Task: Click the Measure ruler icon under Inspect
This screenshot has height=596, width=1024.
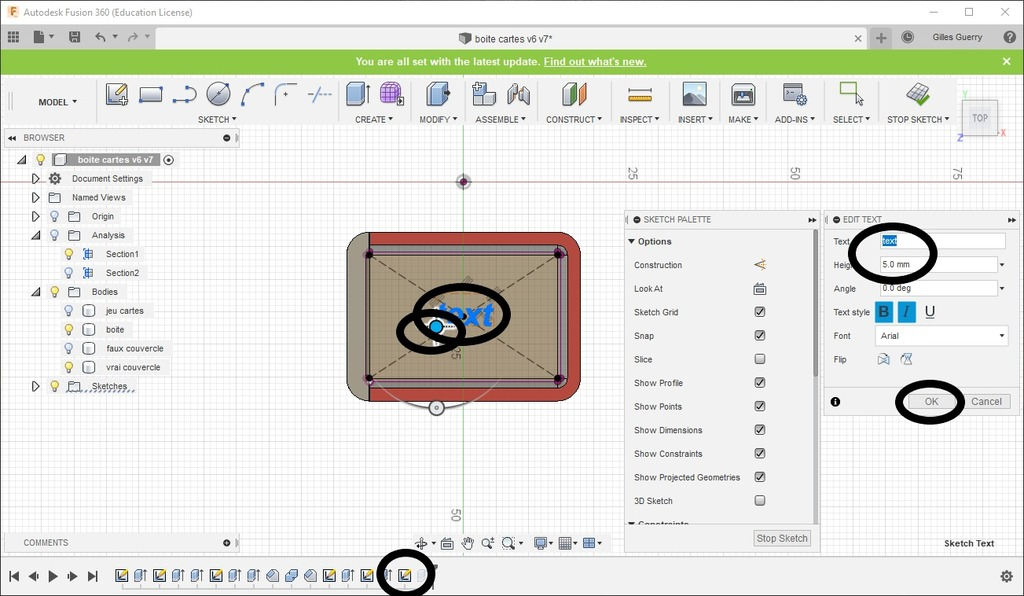Action: click(x=639, y=95)
